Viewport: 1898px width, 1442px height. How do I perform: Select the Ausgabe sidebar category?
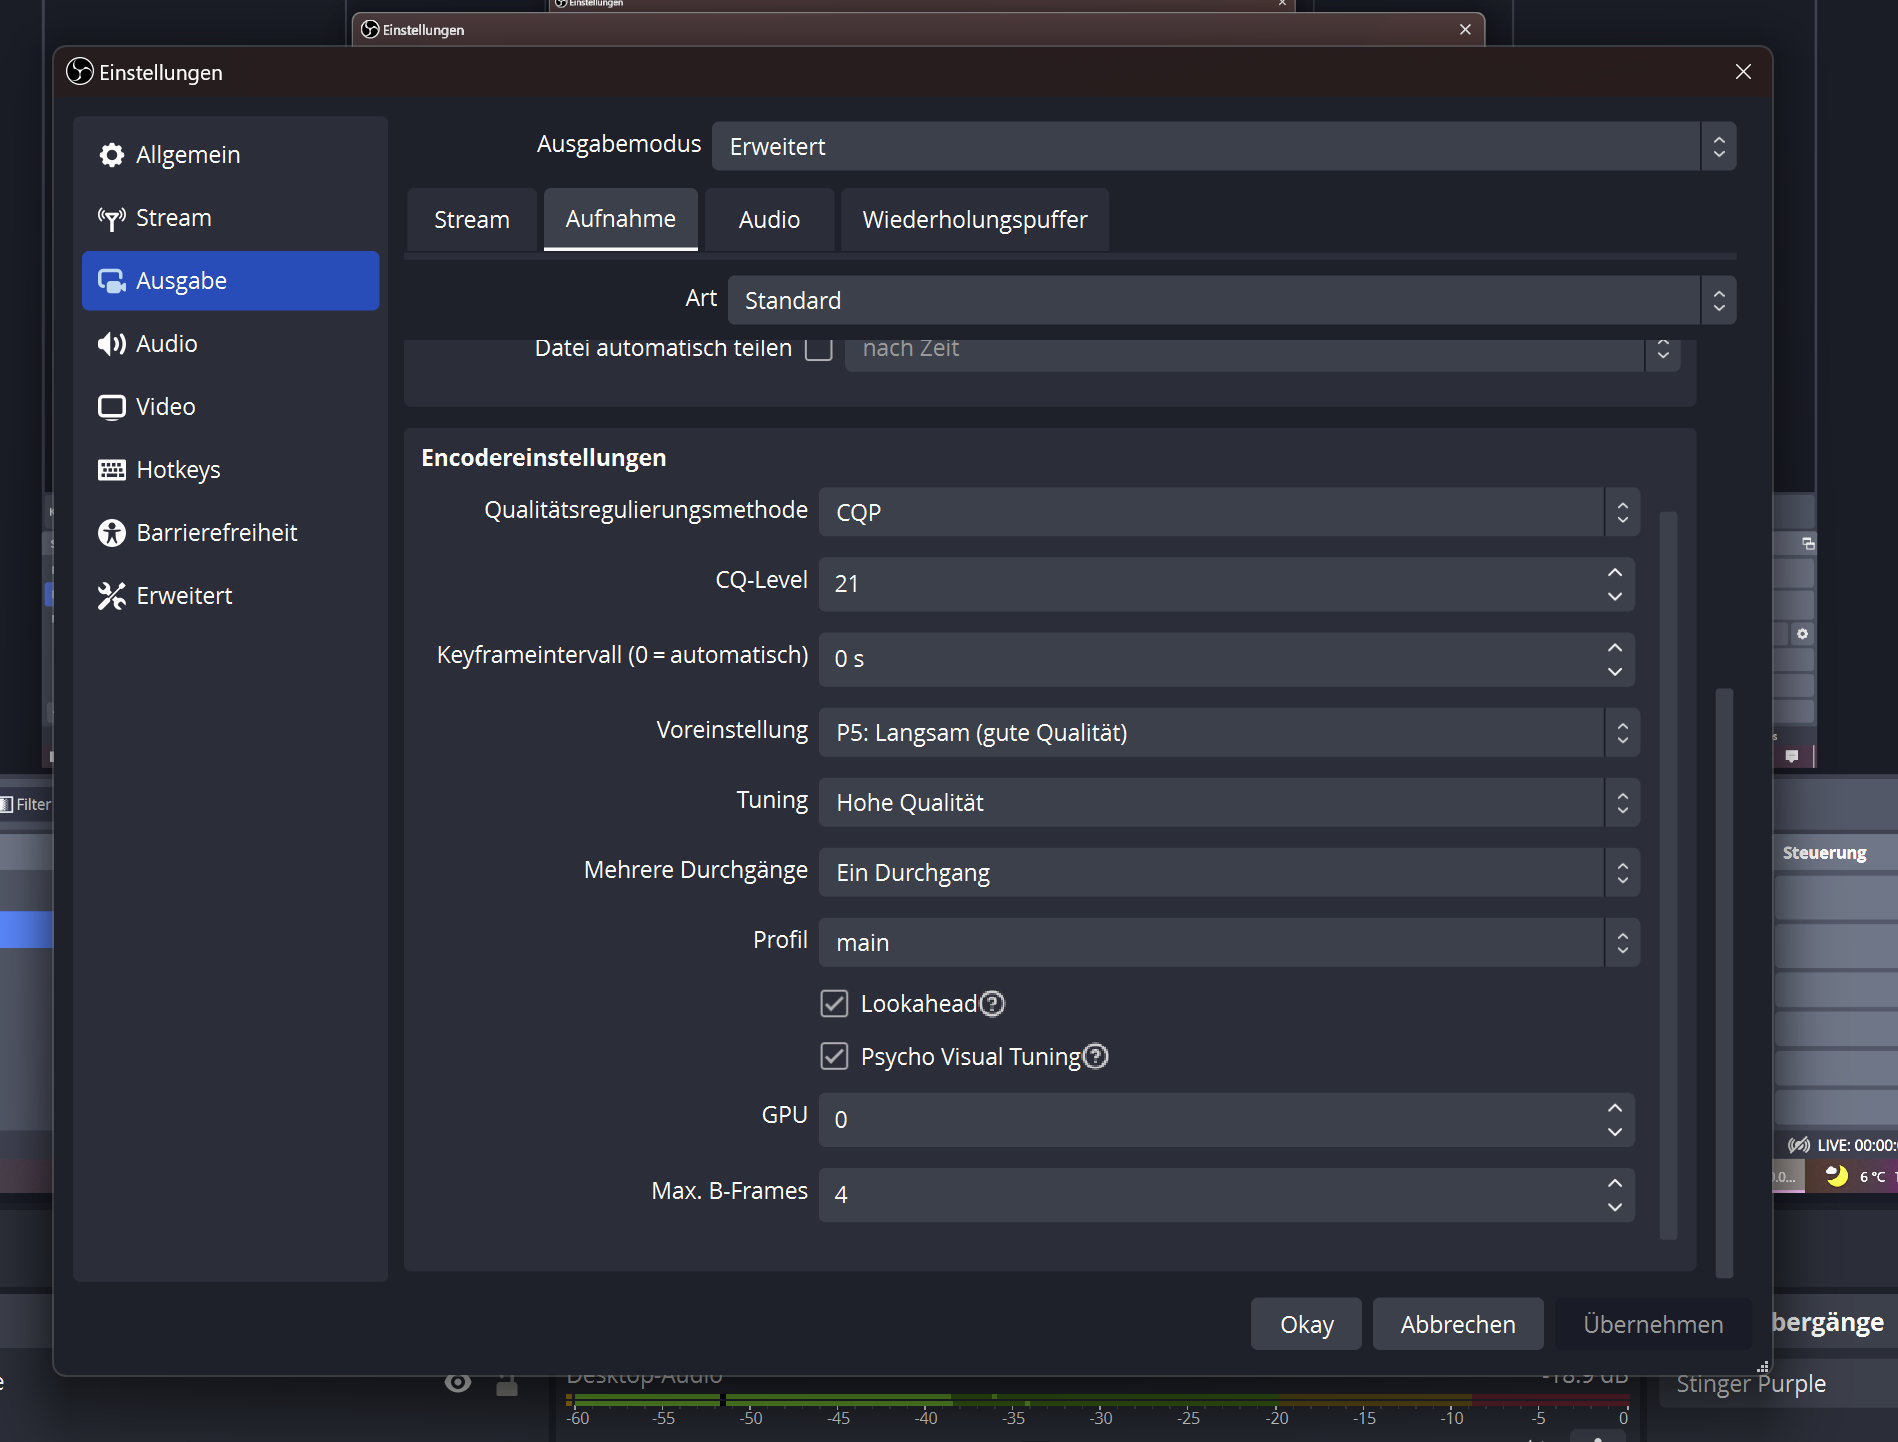[x=230, y=281]
